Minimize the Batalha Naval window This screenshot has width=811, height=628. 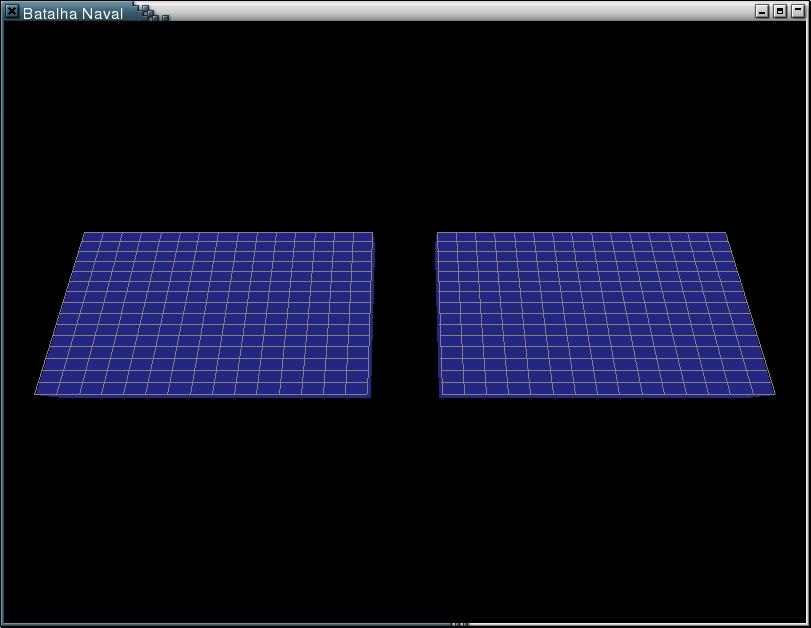click(762, 11)
